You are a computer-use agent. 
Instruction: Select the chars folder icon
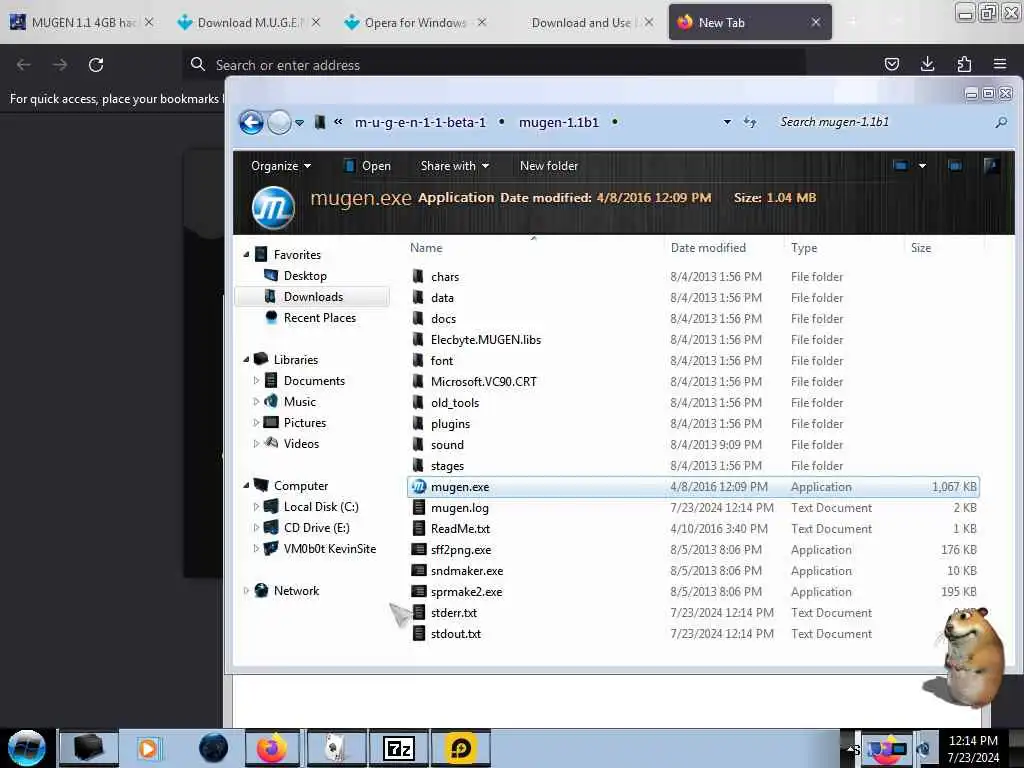coord(419,276)
